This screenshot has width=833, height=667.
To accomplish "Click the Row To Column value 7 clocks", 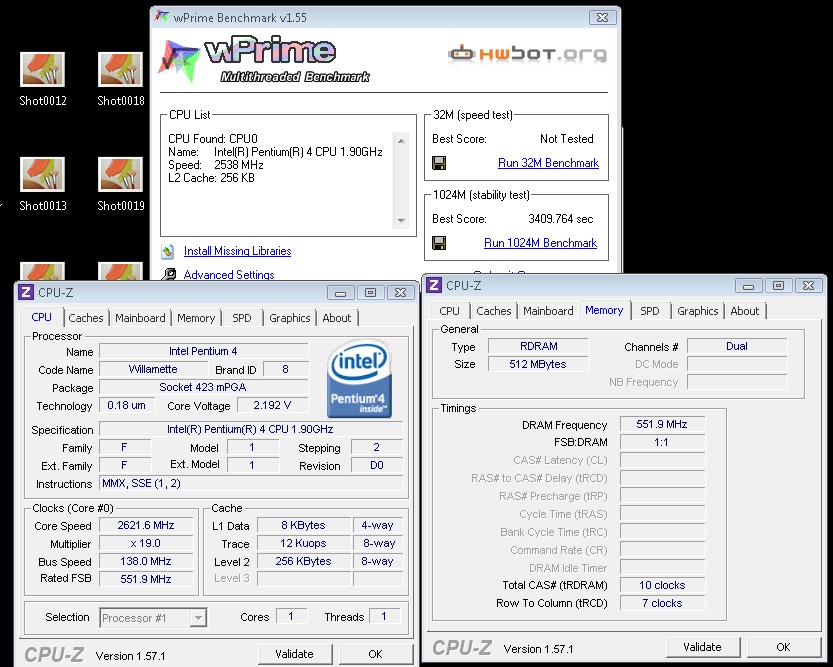I will point(662,603).
